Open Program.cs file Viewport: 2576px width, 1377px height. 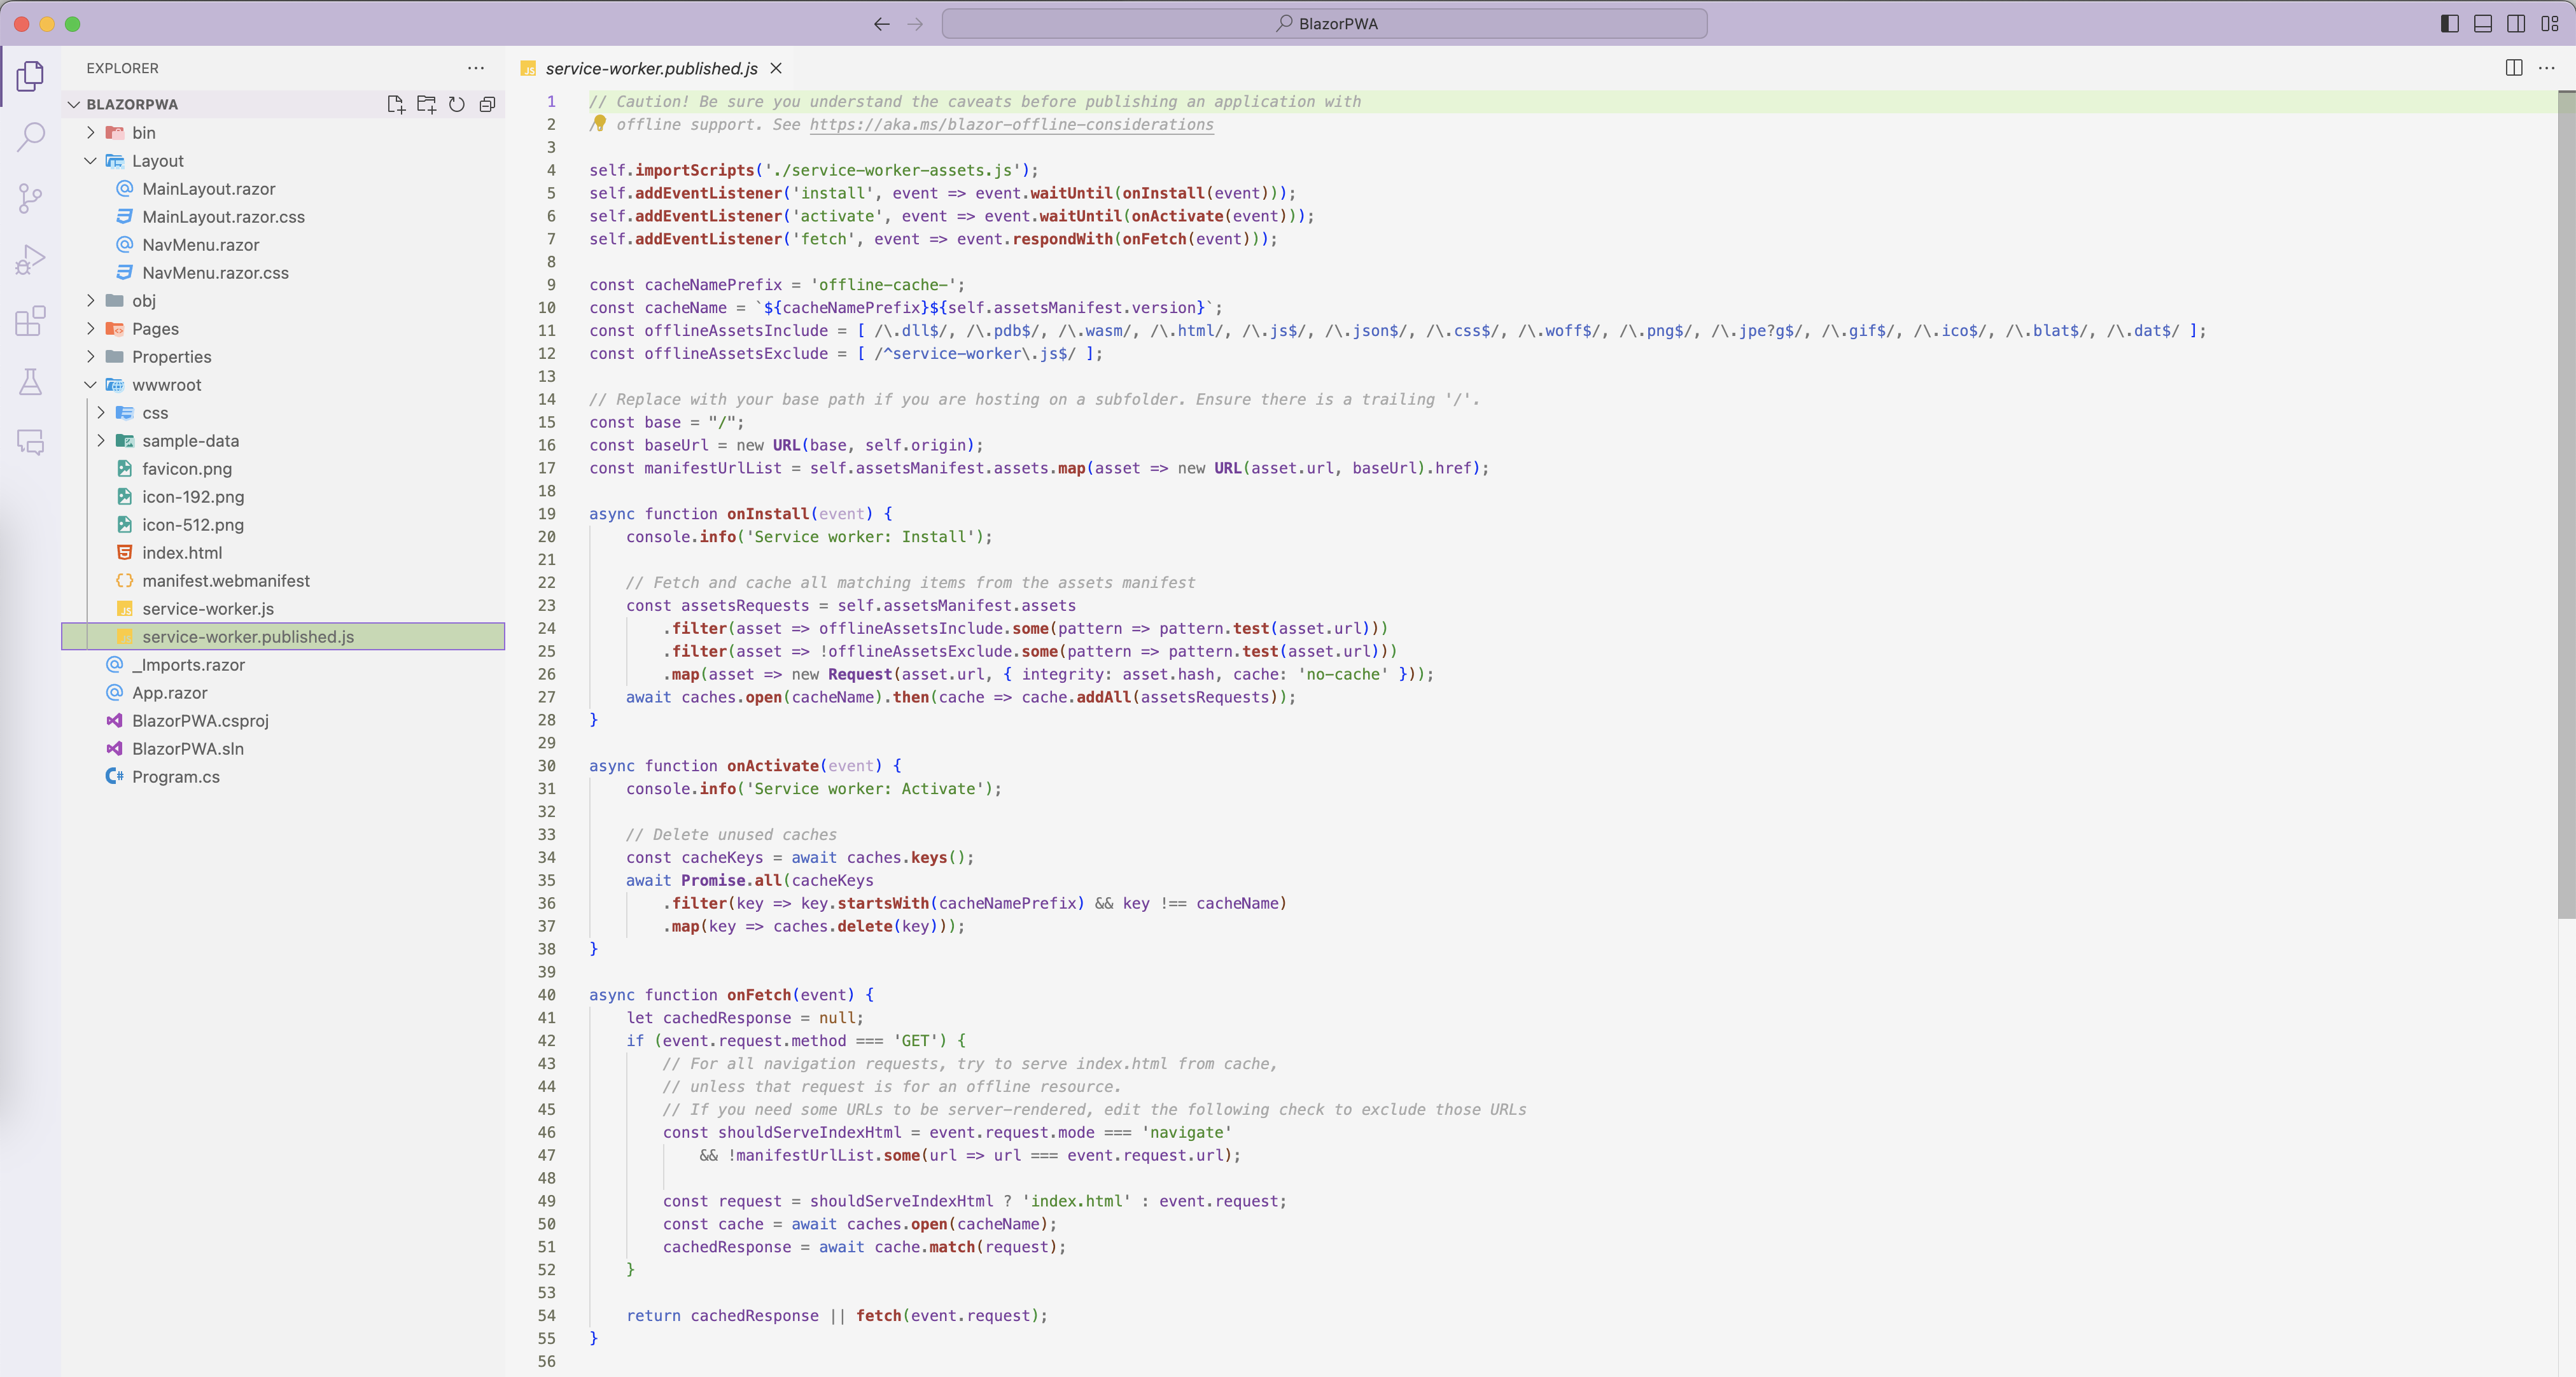283,776
